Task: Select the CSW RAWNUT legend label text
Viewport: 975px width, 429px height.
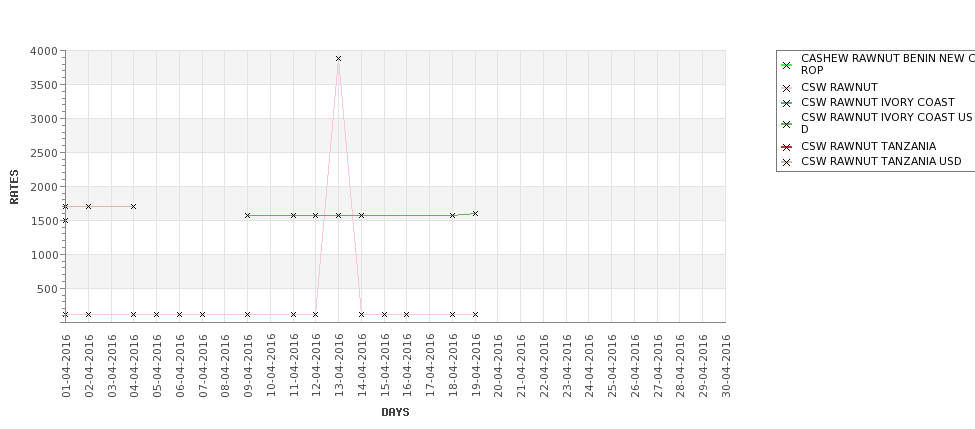Action: coord(839,88)
